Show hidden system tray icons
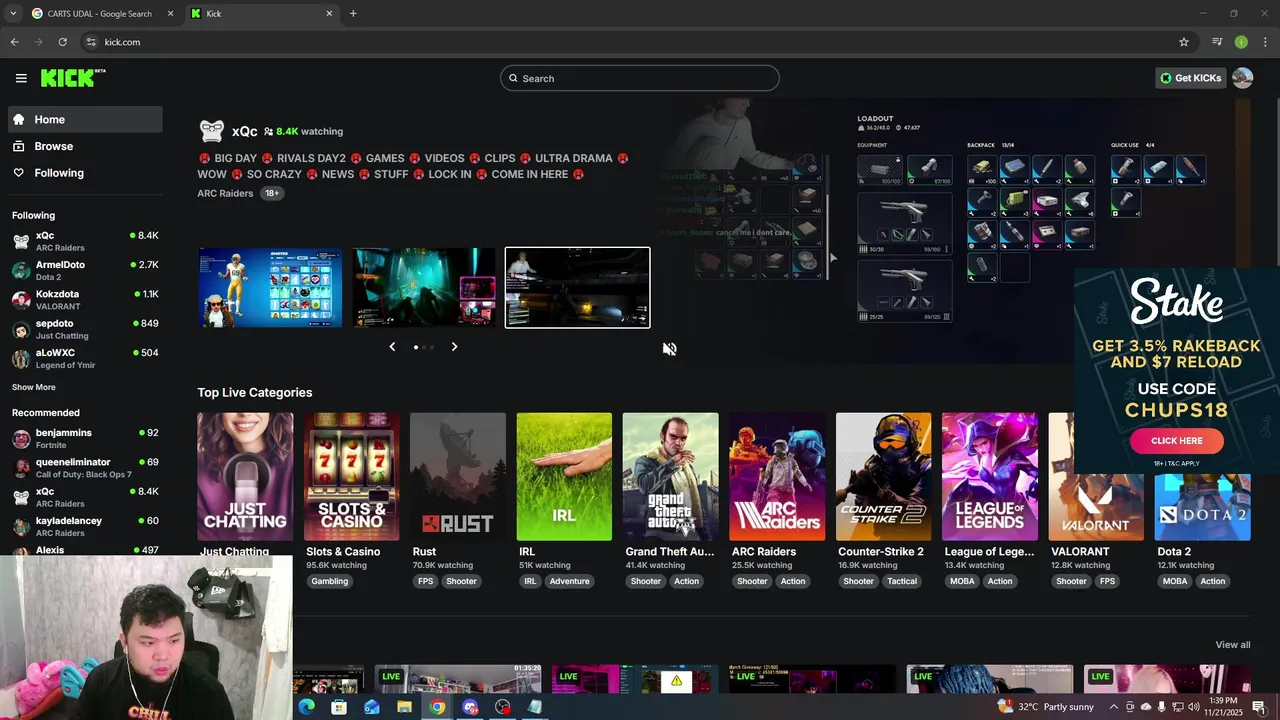 click(1114, 707)
